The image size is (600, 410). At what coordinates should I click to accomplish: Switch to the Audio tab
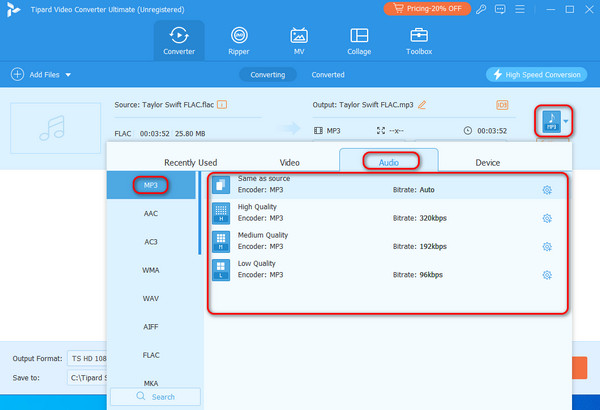coord(389,160)
